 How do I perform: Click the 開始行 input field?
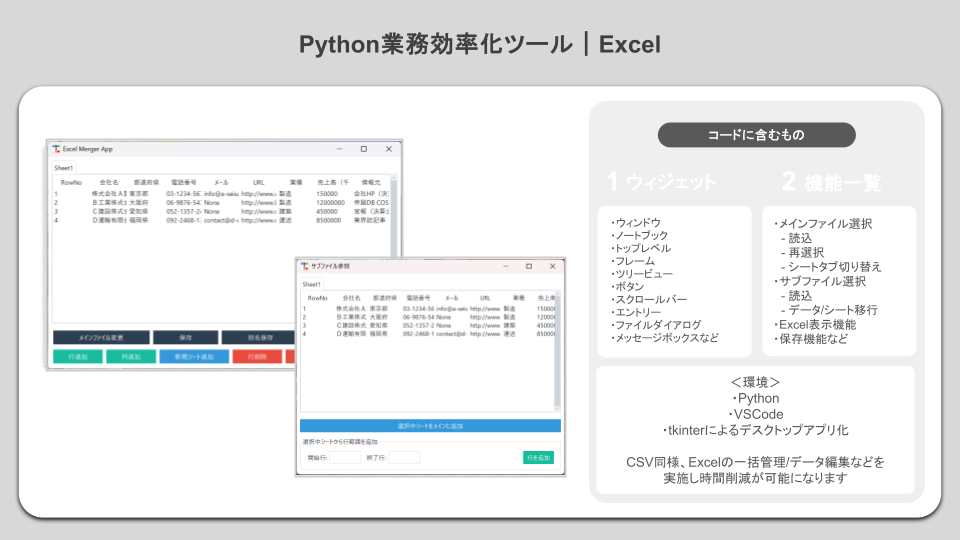coord(345,457)
